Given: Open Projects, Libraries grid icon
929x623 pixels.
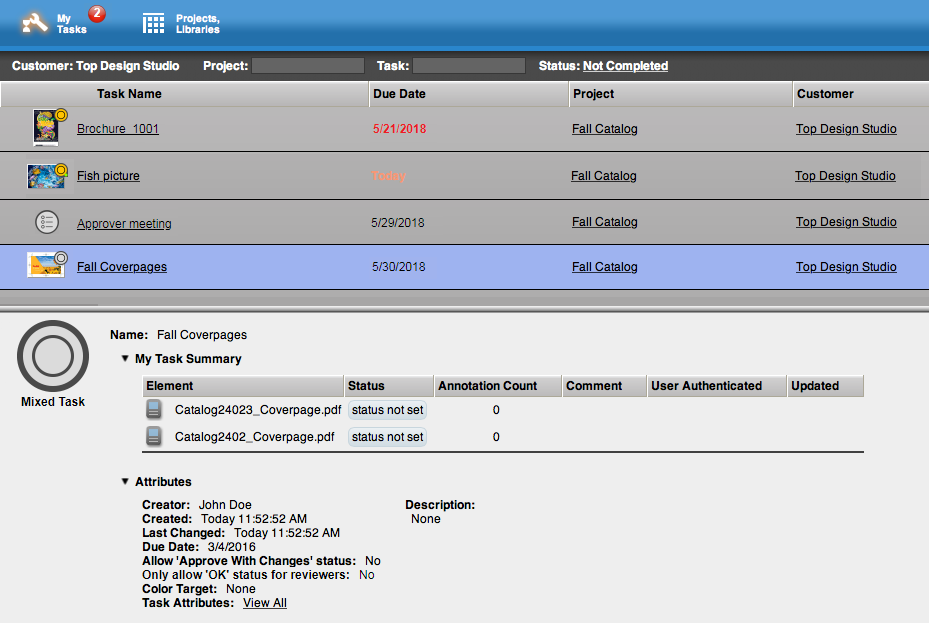Looking at the screenshot, I should click(x=153, y=23).
